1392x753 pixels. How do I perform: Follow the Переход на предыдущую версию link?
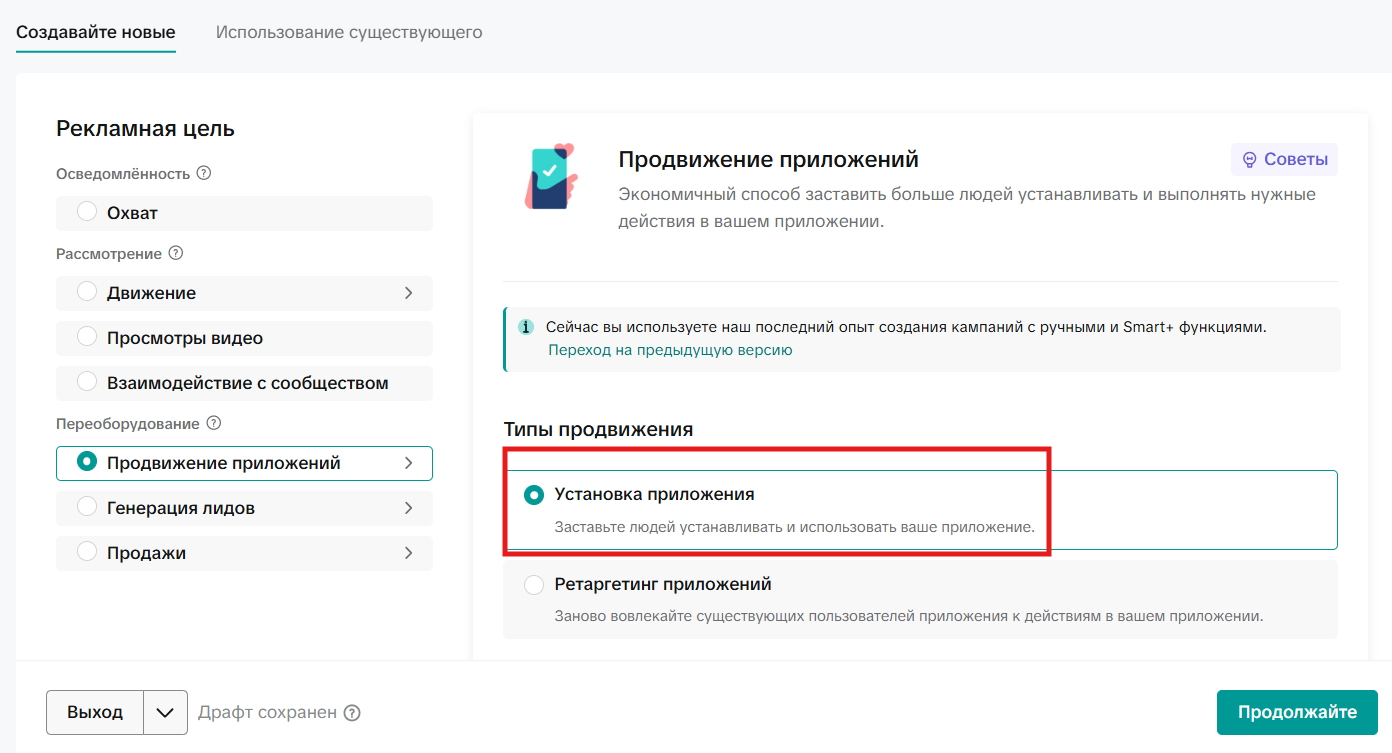670,350
